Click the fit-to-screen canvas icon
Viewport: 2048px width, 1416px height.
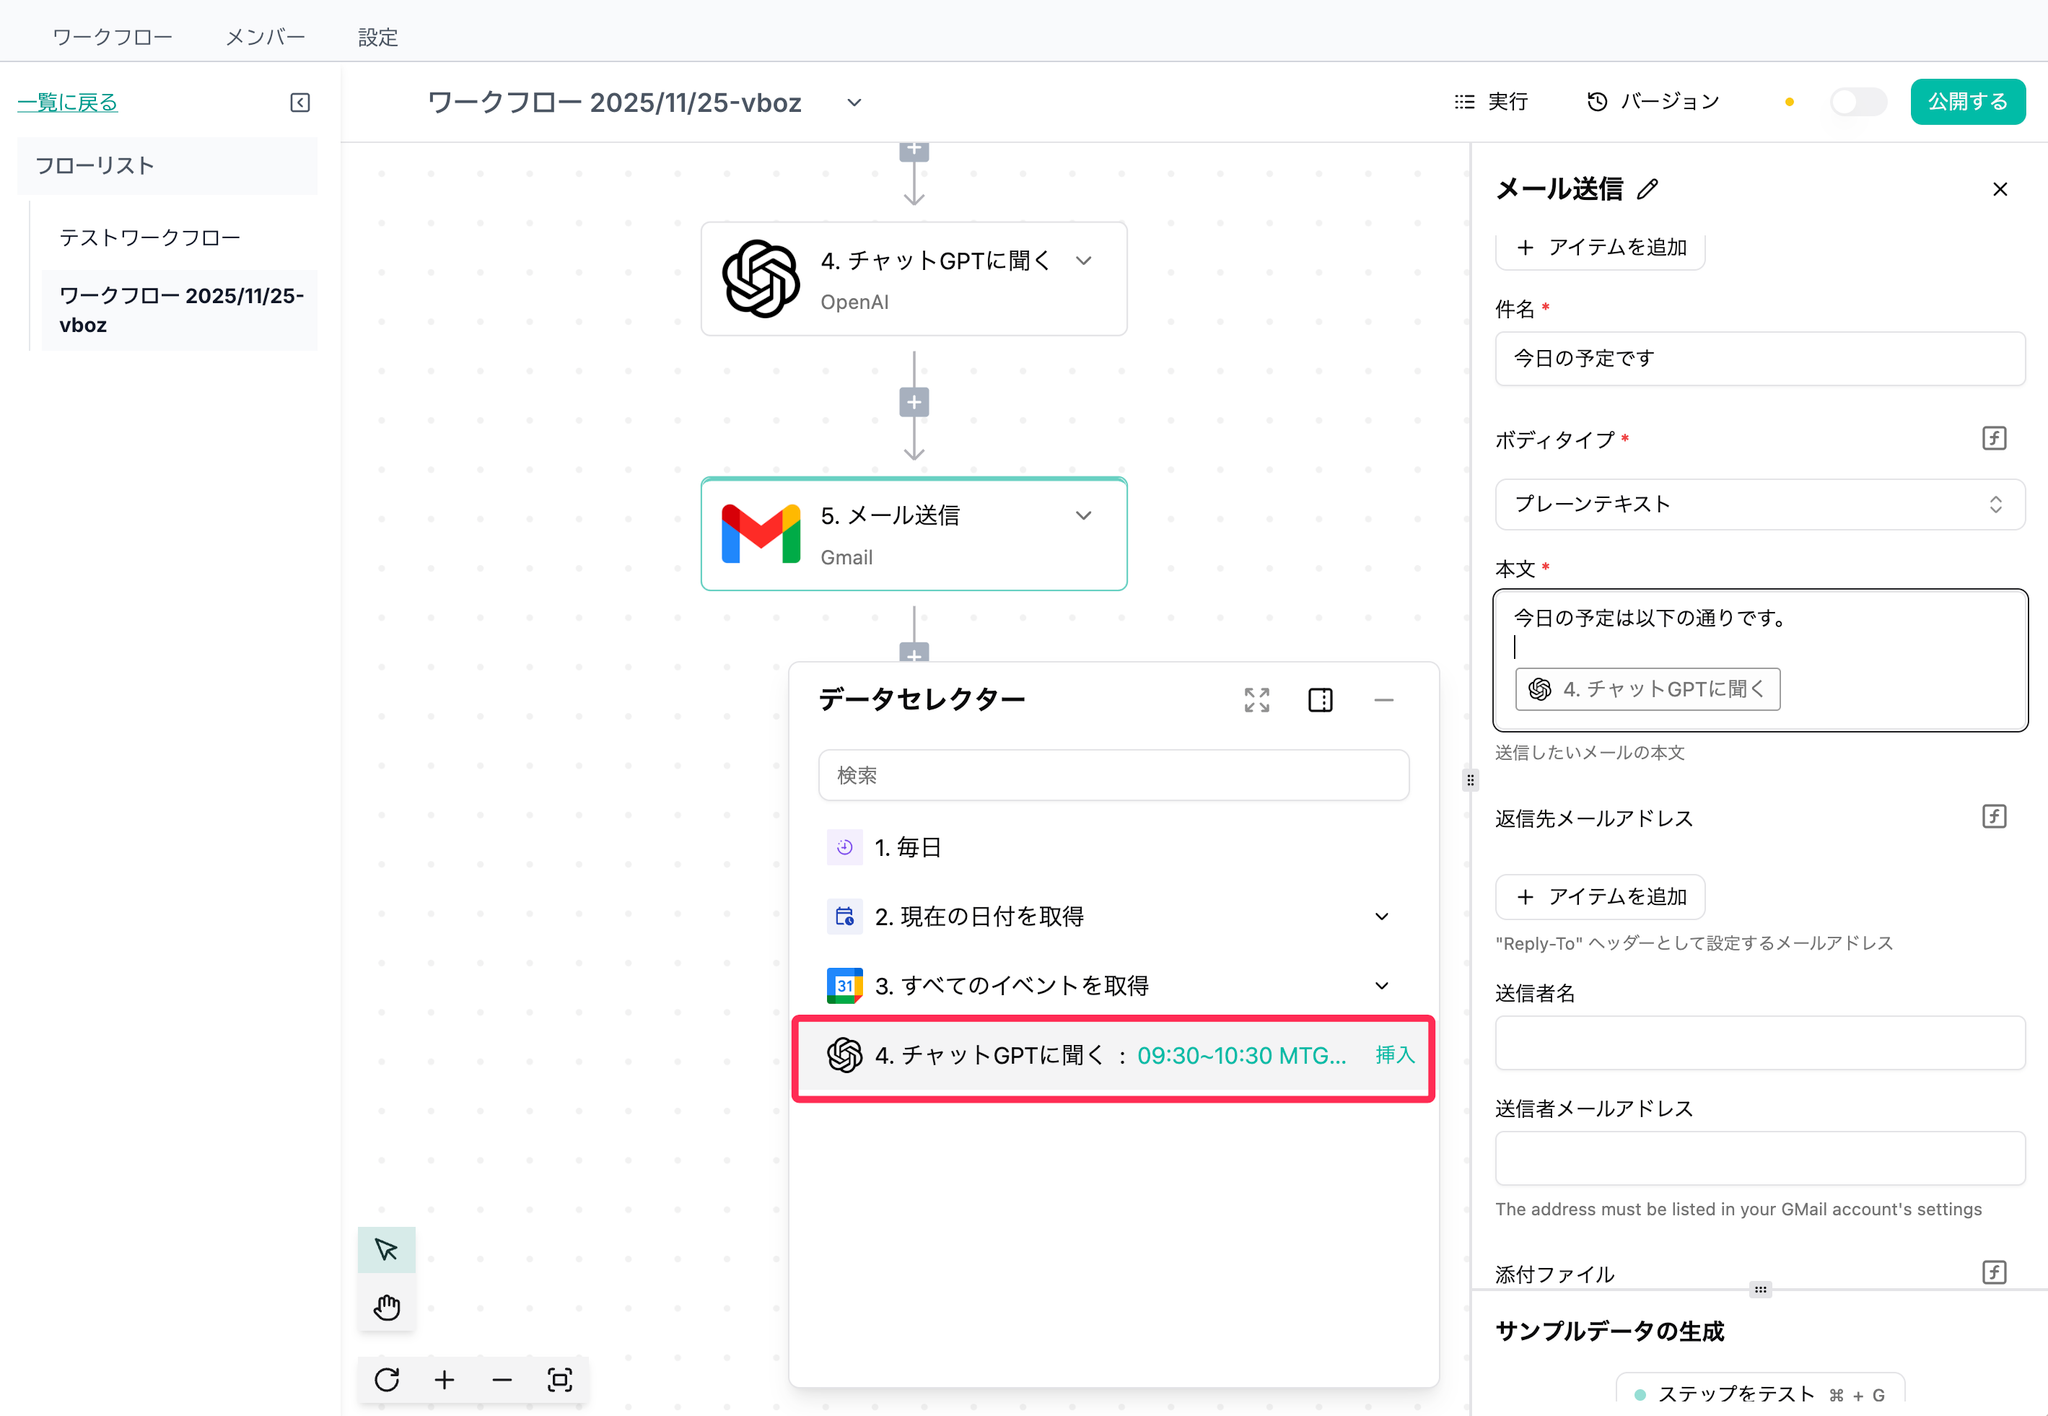pos(560,1380)
